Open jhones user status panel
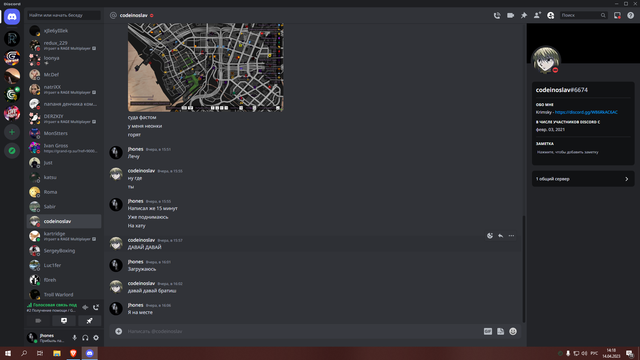Screen dimensions: 640x360 click(47, 338)
